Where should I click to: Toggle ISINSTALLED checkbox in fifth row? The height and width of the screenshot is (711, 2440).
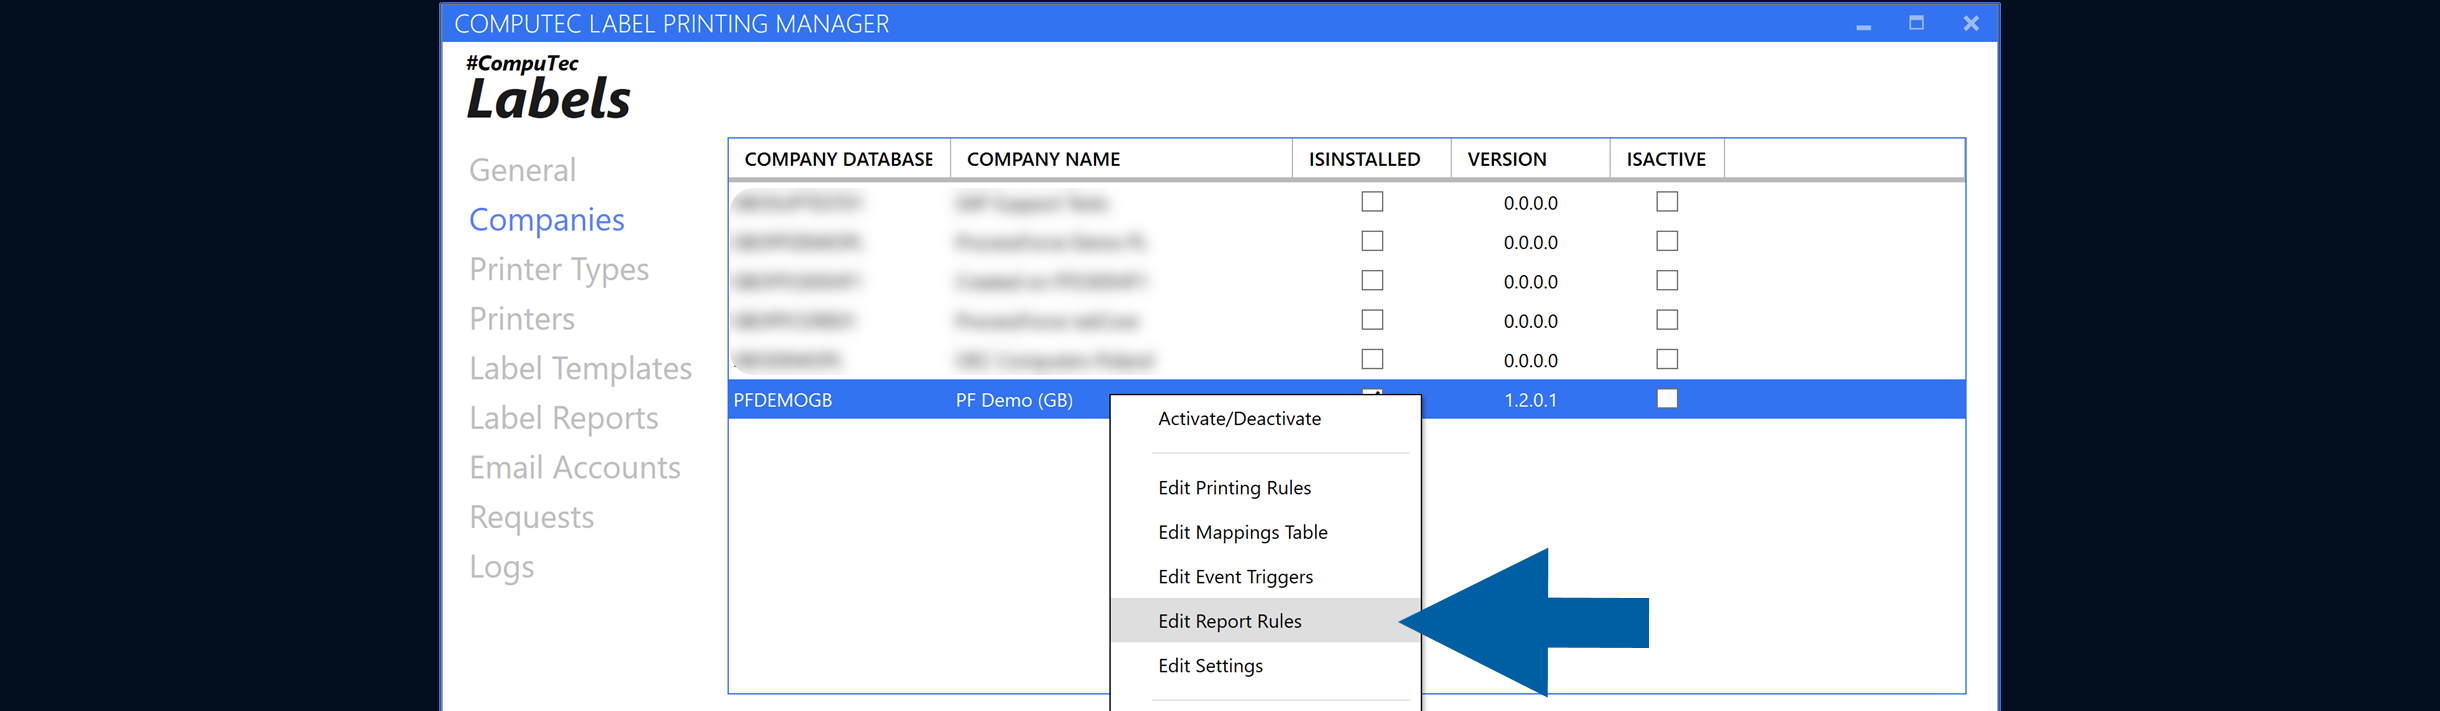click(1372, 359)
